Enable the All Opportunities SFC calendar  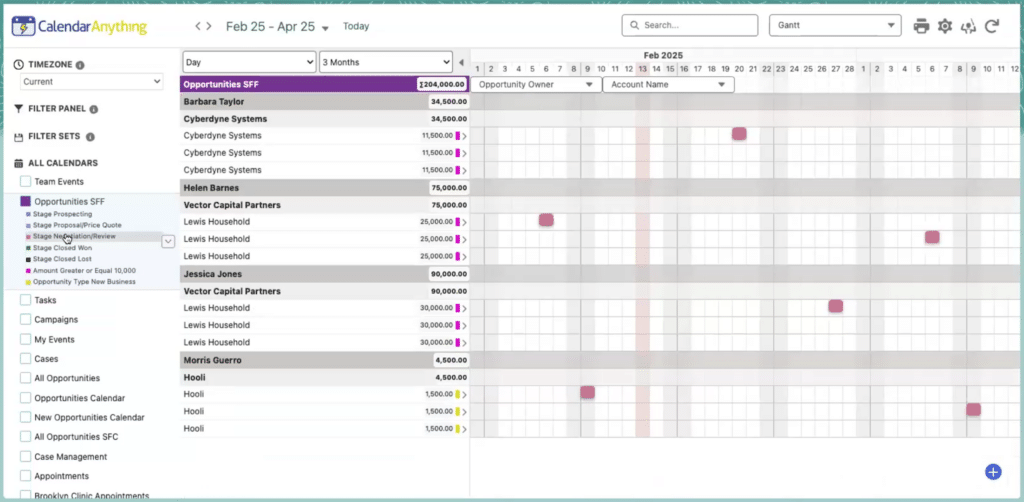pos(25,437)
